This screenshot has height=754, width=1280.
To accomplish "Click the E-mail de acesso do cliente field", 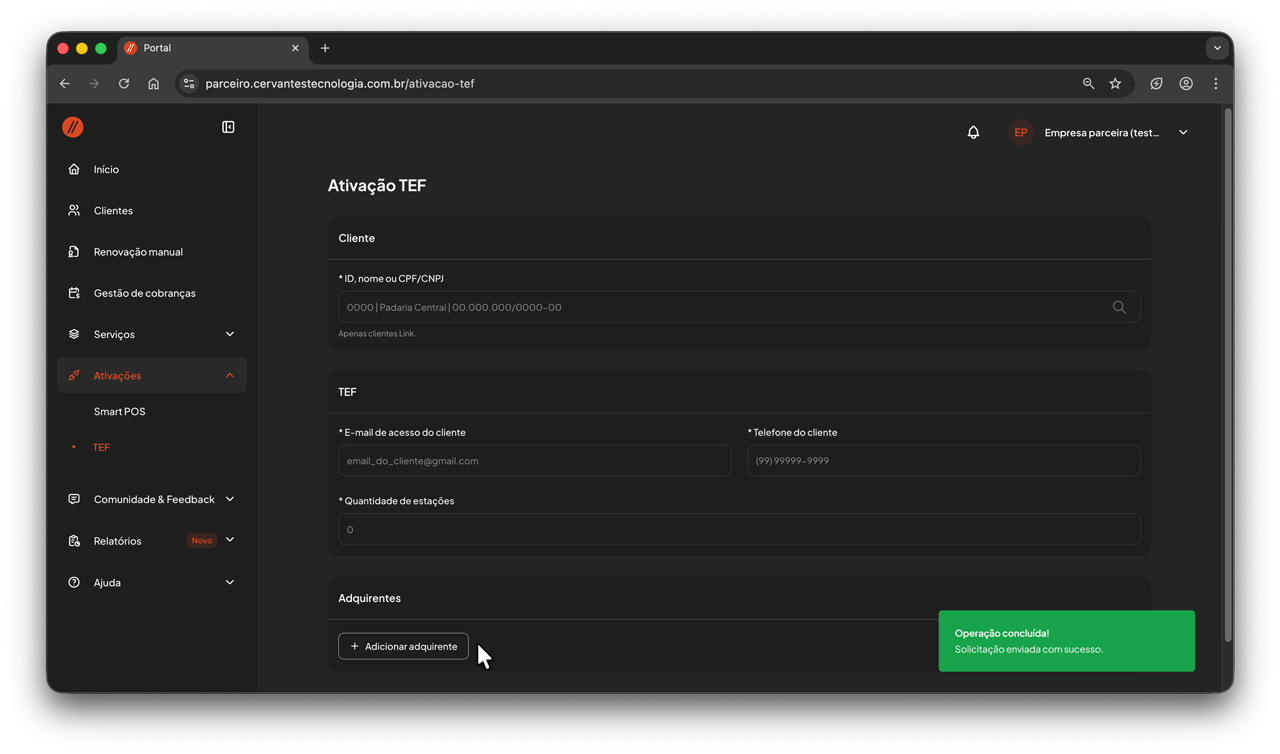I will tap(534, 461).
